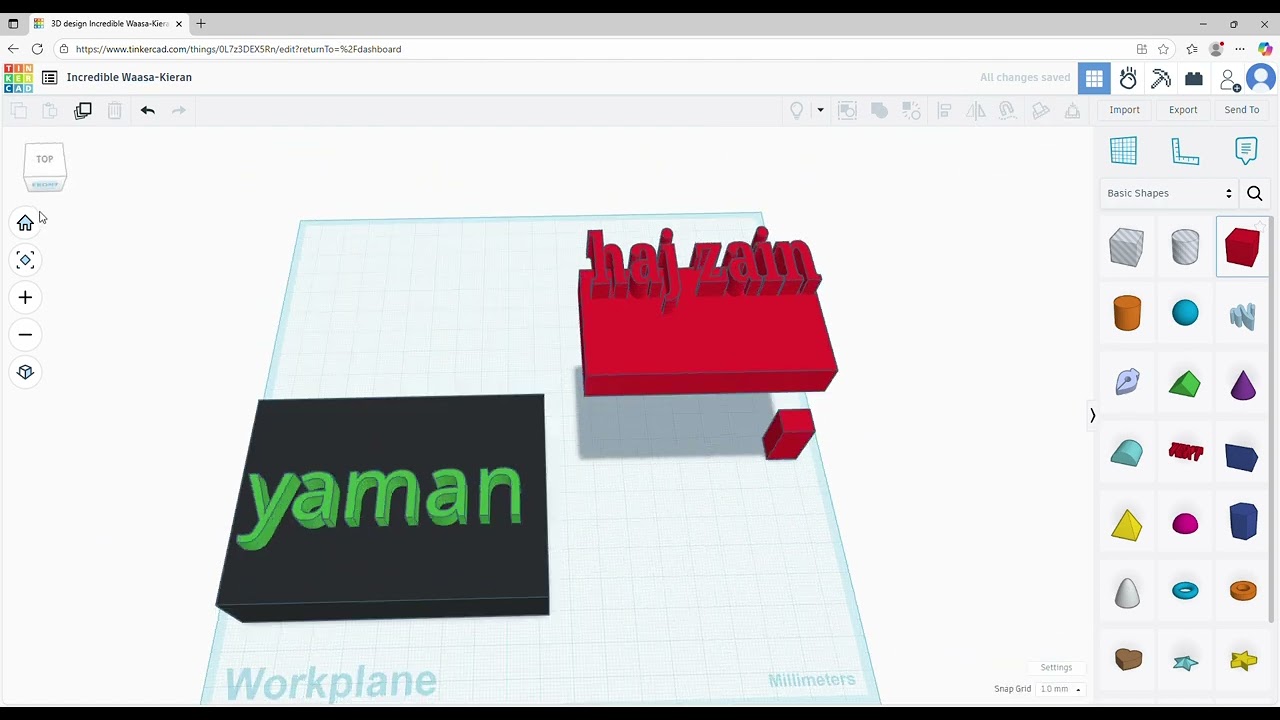Zoom out with minus icon
The image size is (1280, 720).
coord(25,335)
